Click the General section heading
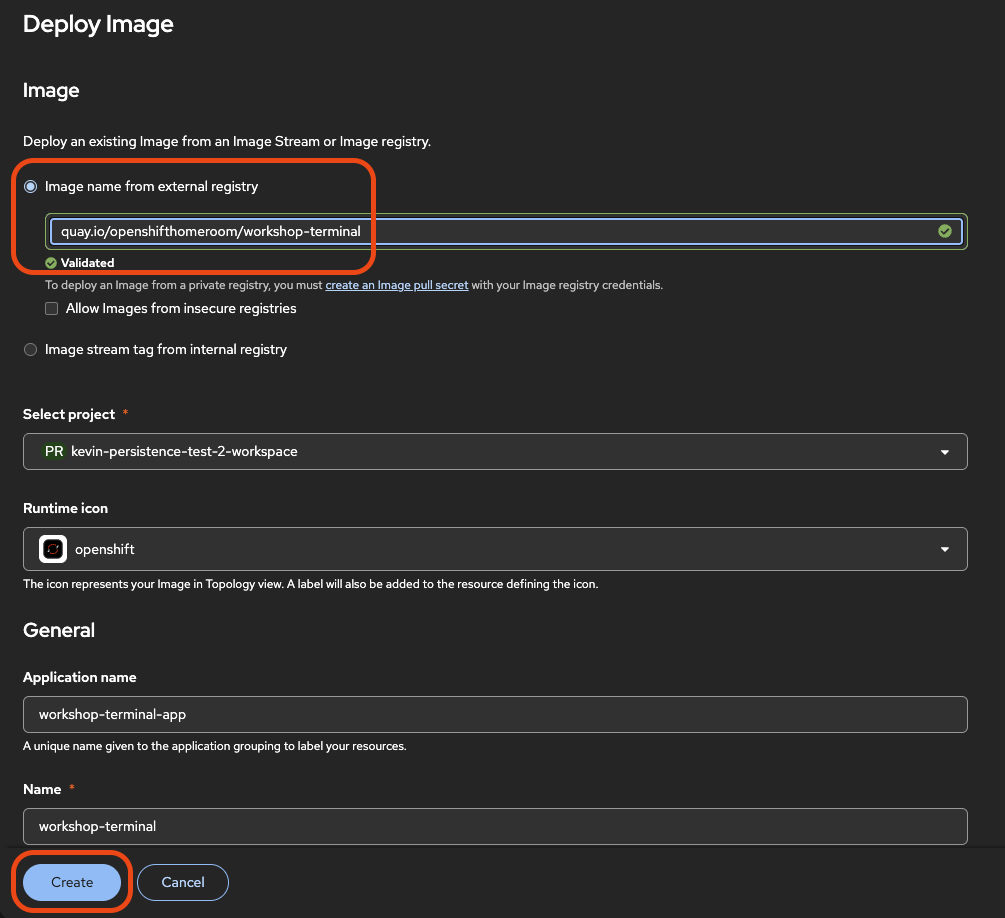Viewport: 1005px width, 918px height. pos(59,630)
